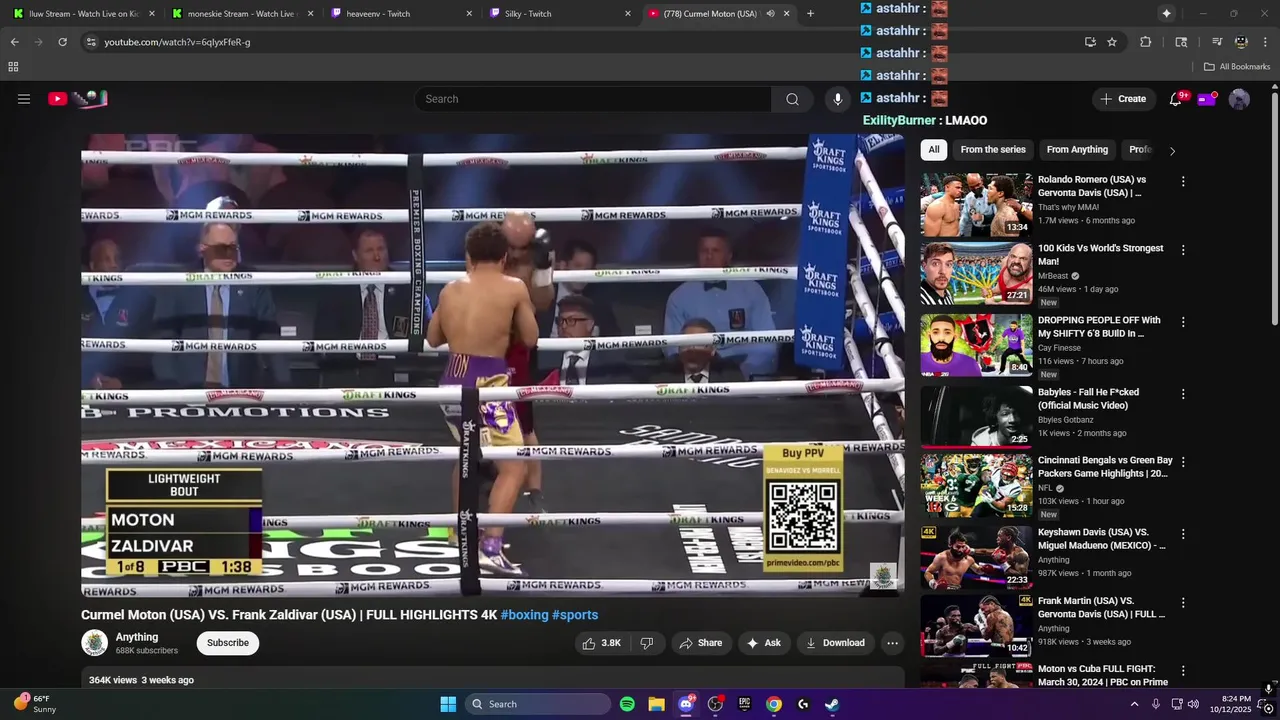Click the YouTube search input field
Screen dimensions: 1280x720
pyautogui.click(x=593, y=99)
